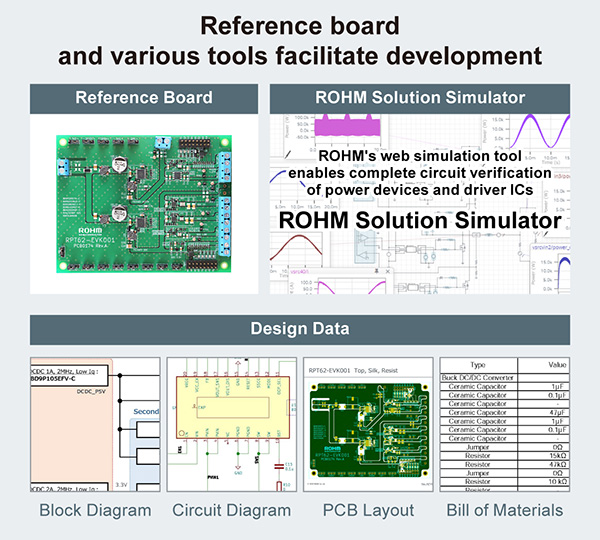Click the yellow IC symbol in circuit diagram
The height and width of the screenshot is (540, 600).
tap(233, 407)
